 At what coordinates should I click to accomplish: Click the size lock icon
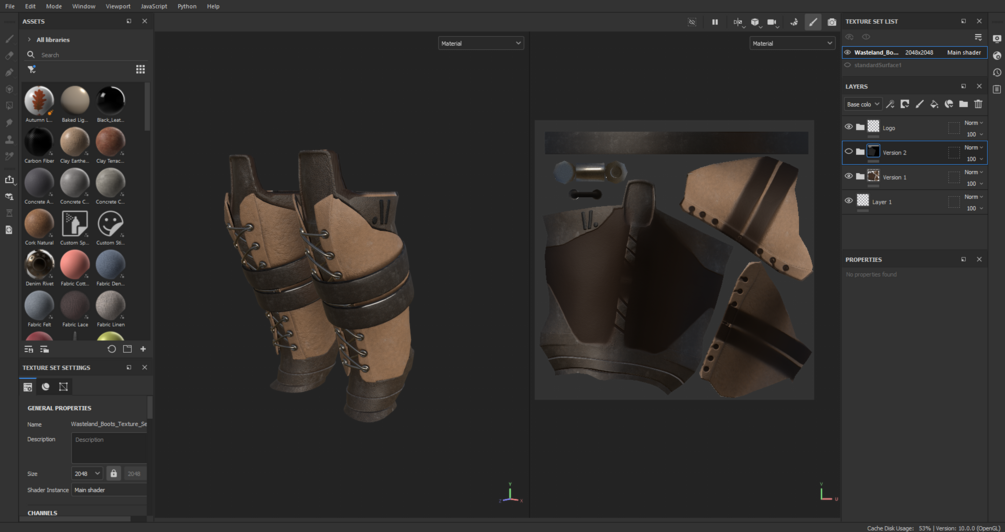point(114,473)
